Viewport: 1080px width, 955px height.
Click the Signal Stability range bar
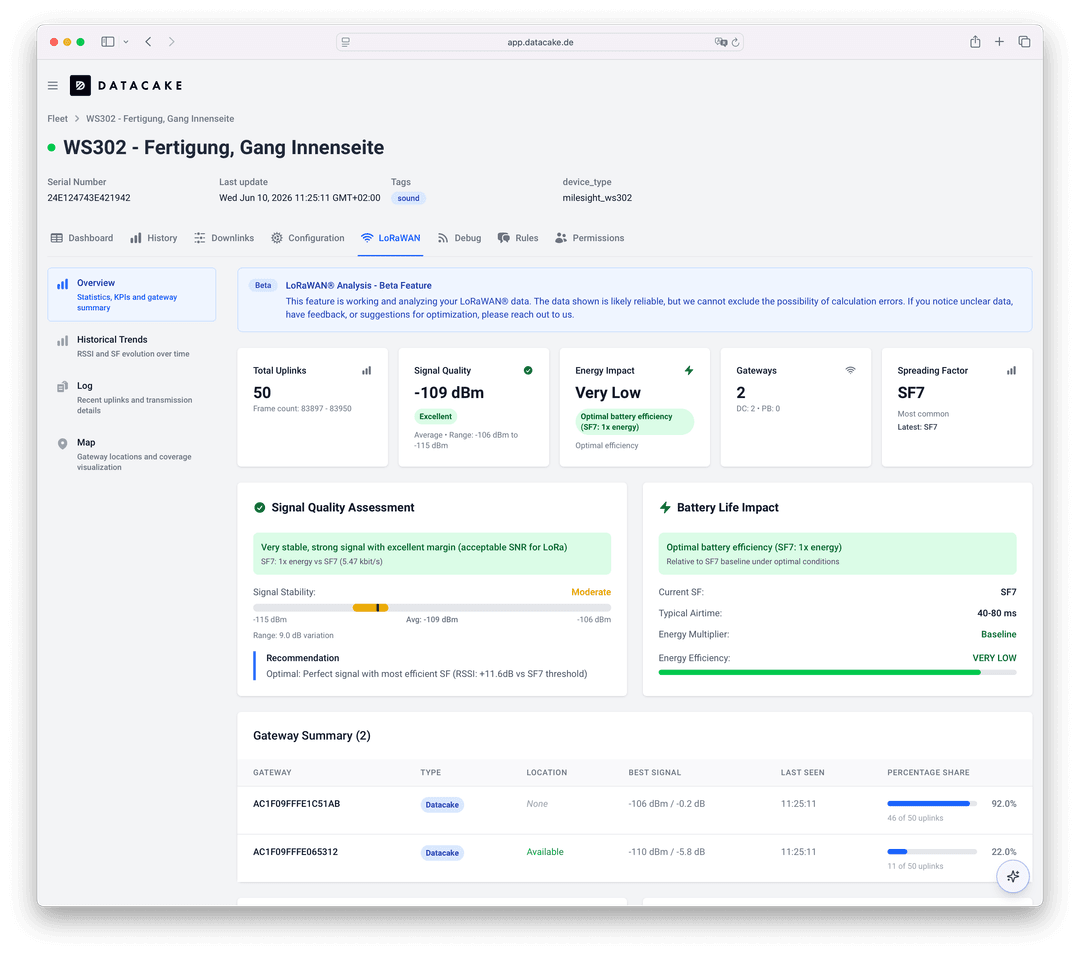pos(432,608)
